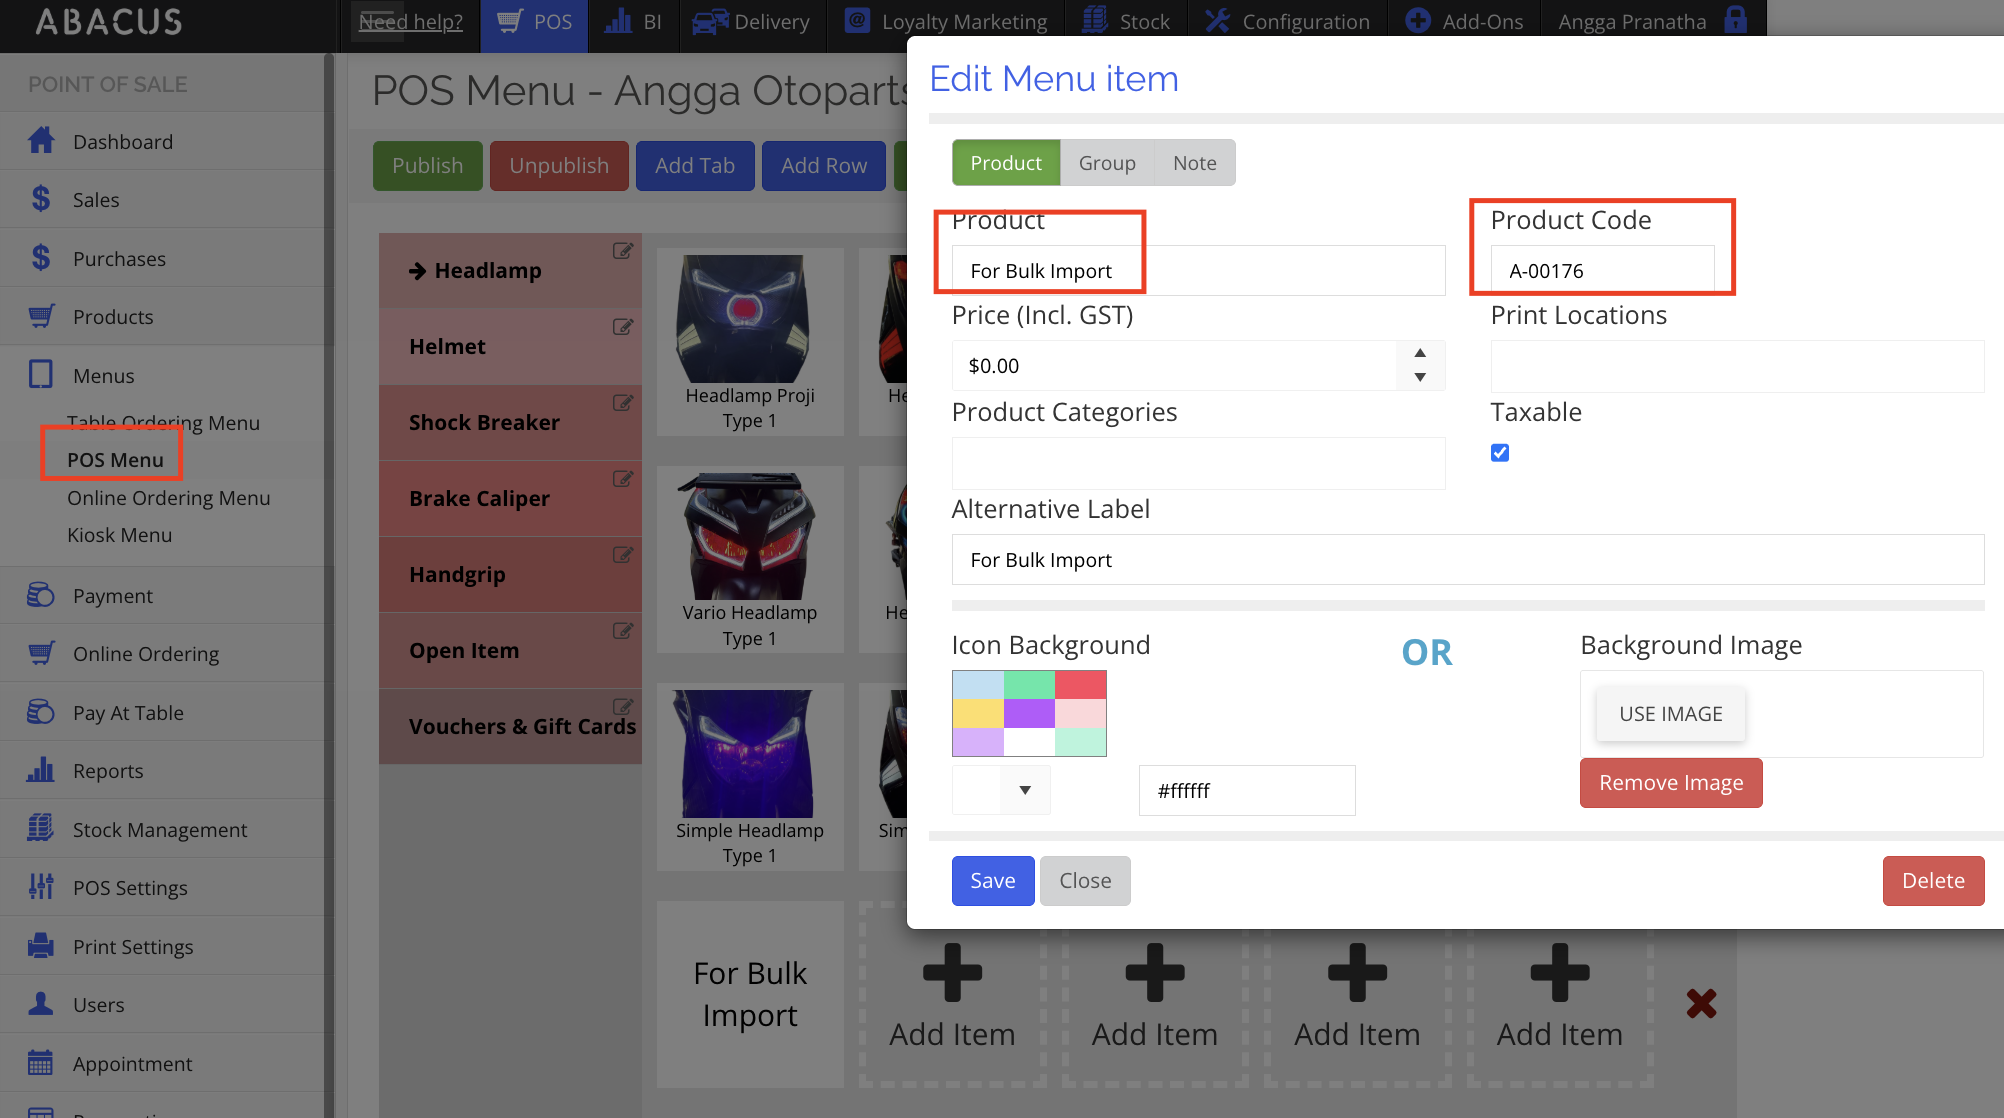2004x1118 pixels.
Task: Increase price using the up stepper arrow
Action: point(1420,353)
